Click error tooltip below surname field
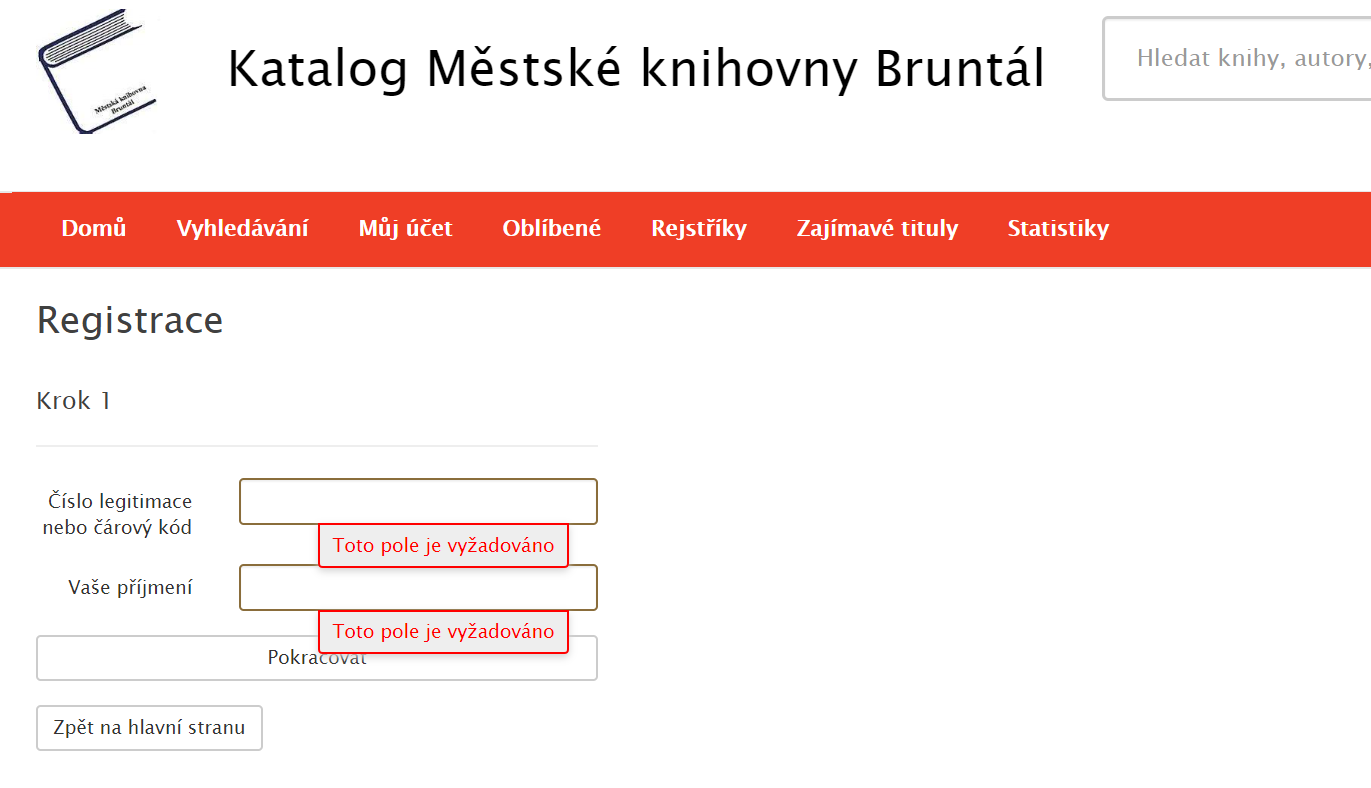This screenshot has width=1371, height=788. click(x=443, y=631)
